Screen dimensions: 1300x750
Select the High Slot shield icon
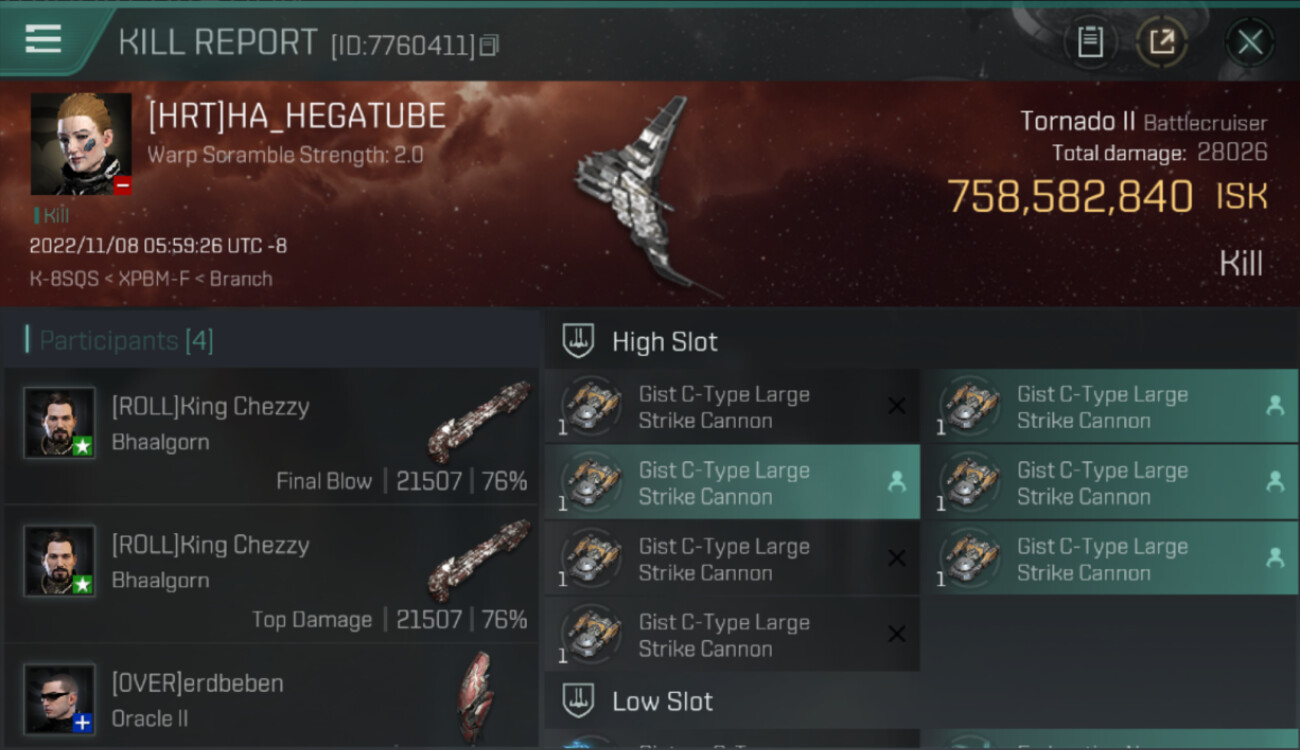point(578,341)
